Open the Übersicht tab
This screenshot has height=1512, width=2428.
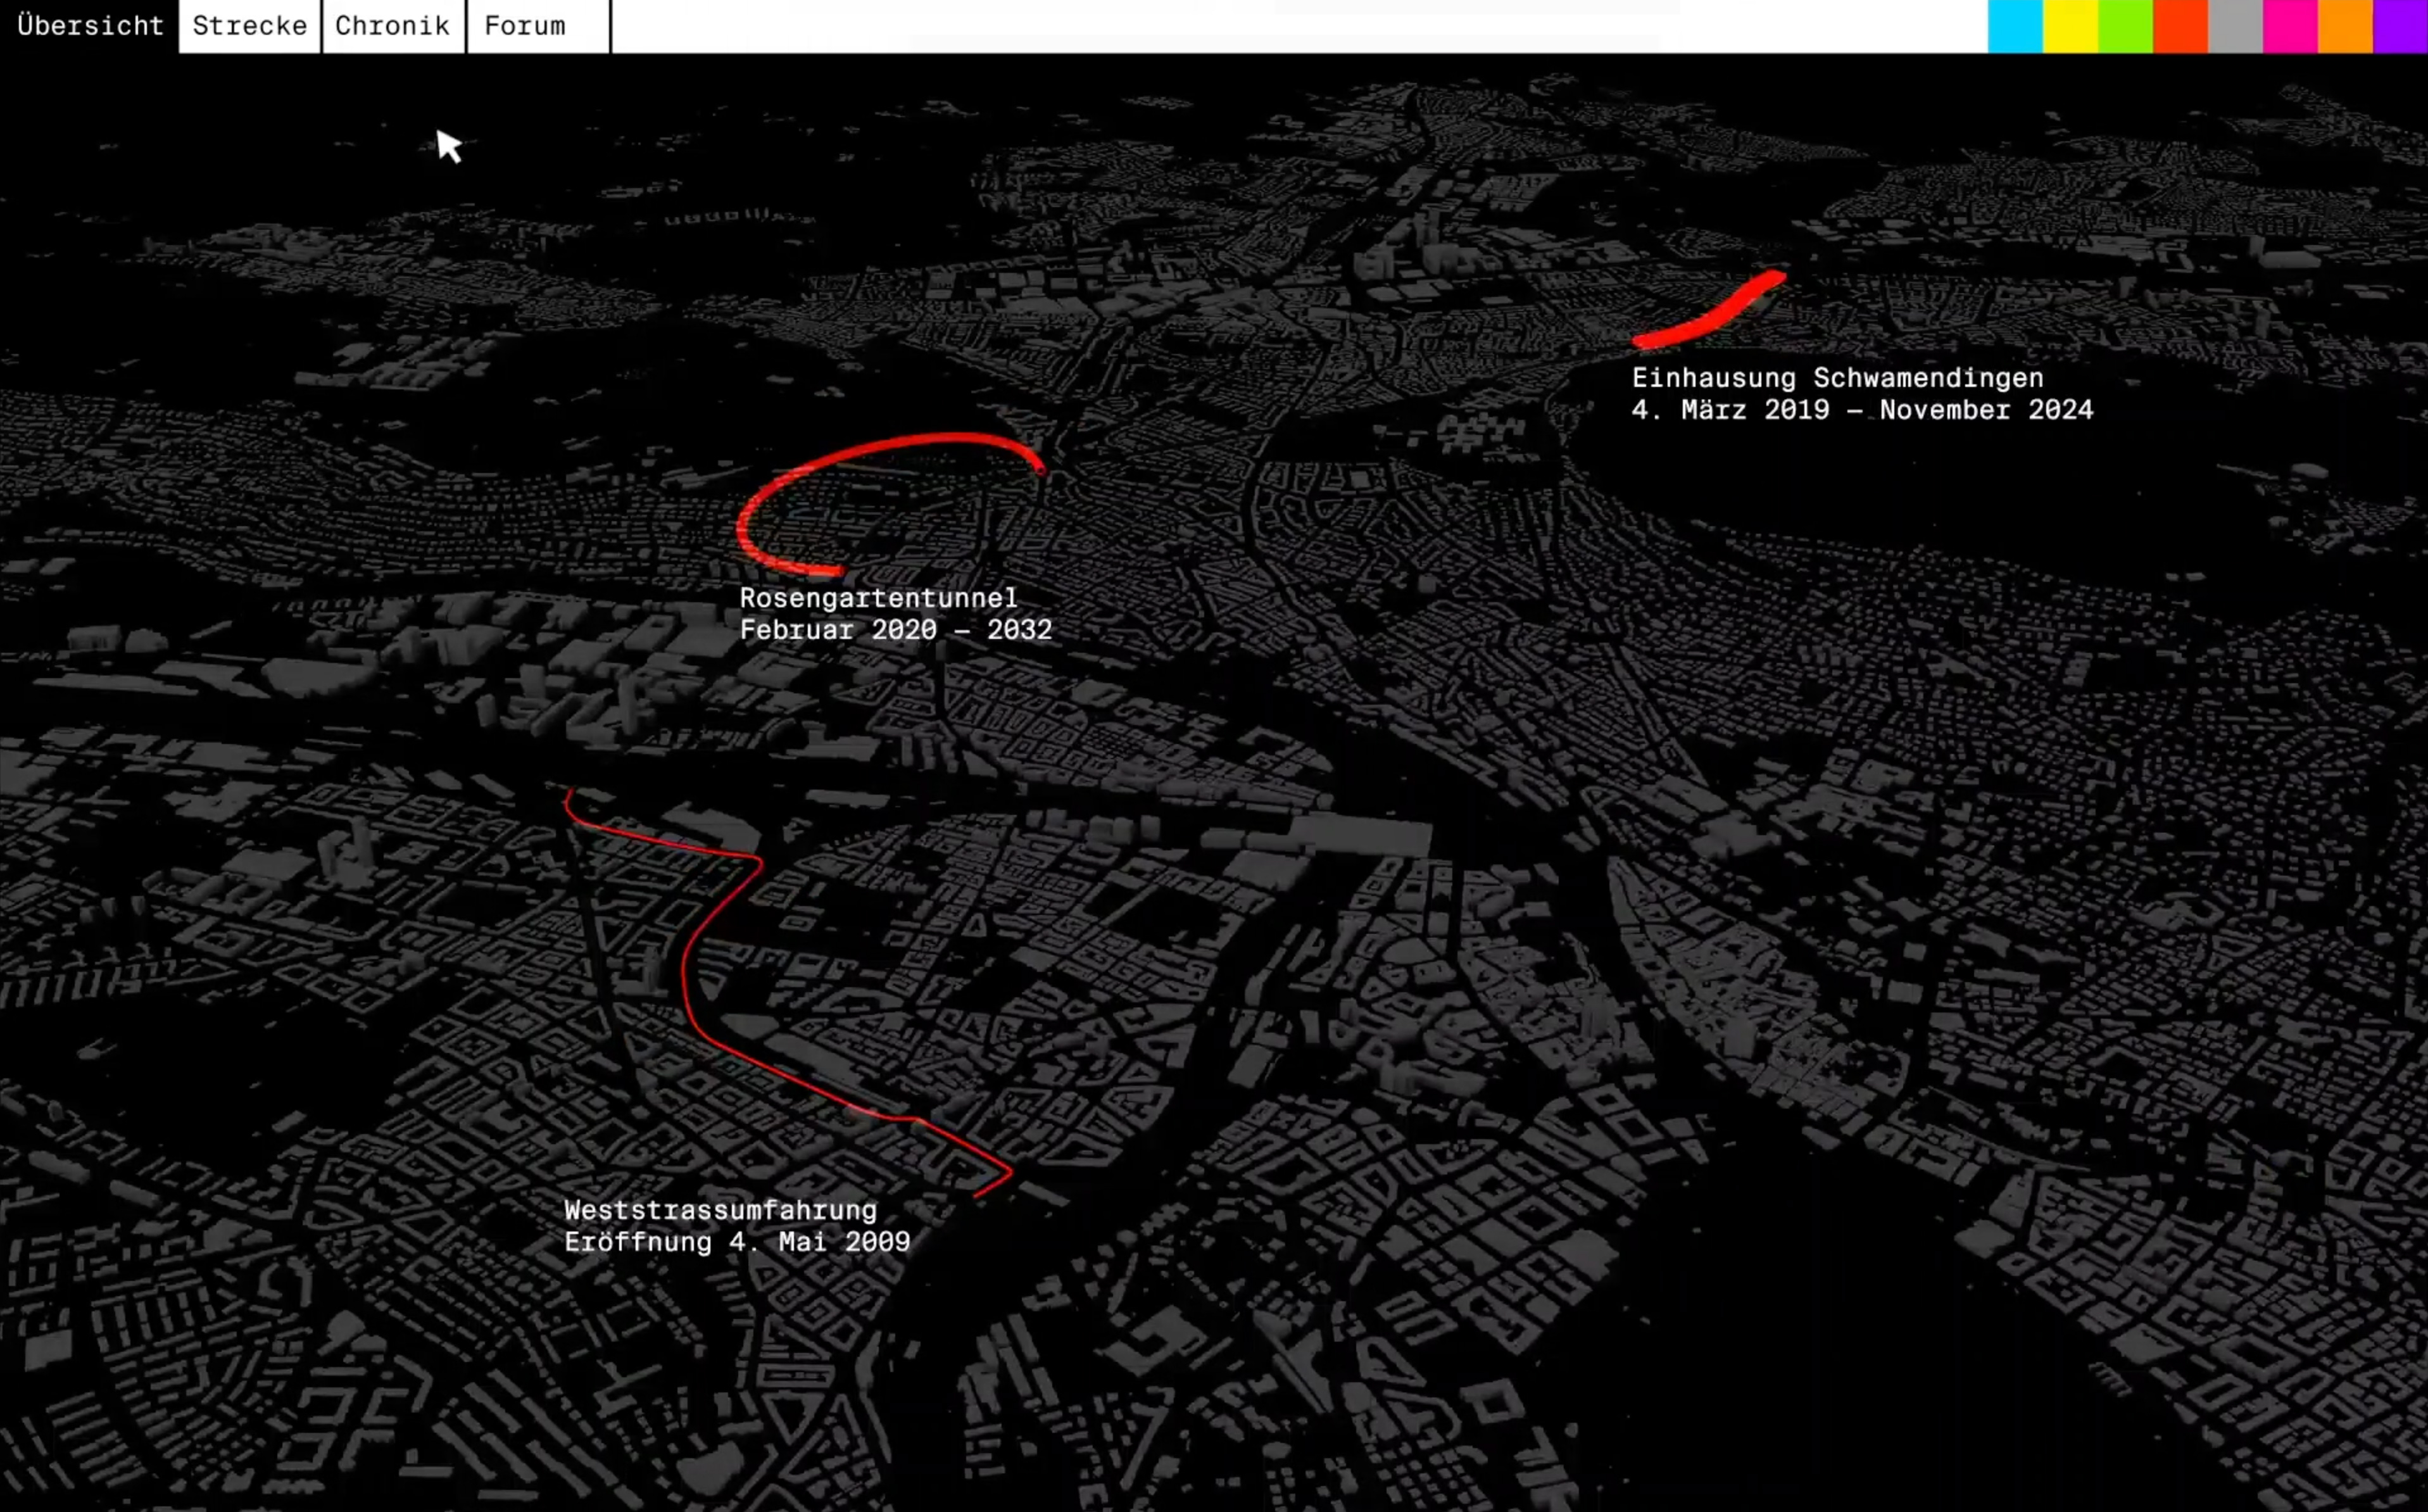[x=90, y=26]
